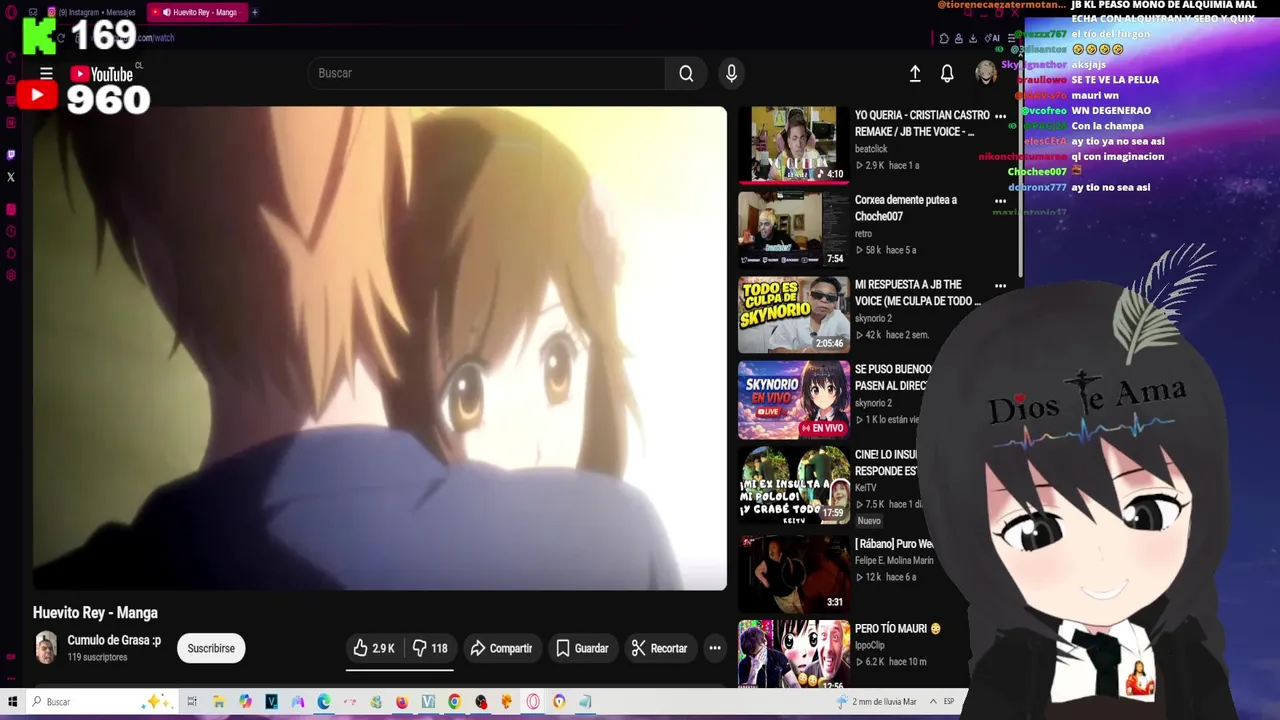Image resolution: width=1280 pixels, height=720 pixels.
Task: Open the SKYNORIO EN VIVO live thumbnail
Action: click(x=794, y=399)
